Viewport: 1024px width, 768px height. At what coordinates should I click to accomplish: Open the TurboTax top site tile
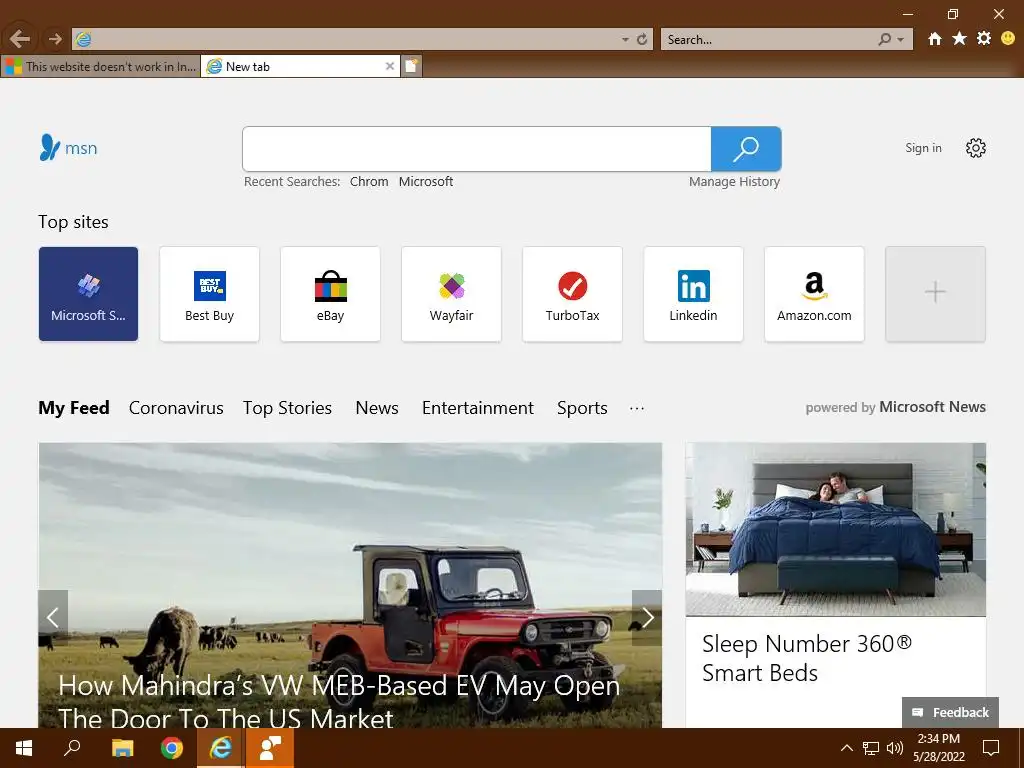[573, 294]
